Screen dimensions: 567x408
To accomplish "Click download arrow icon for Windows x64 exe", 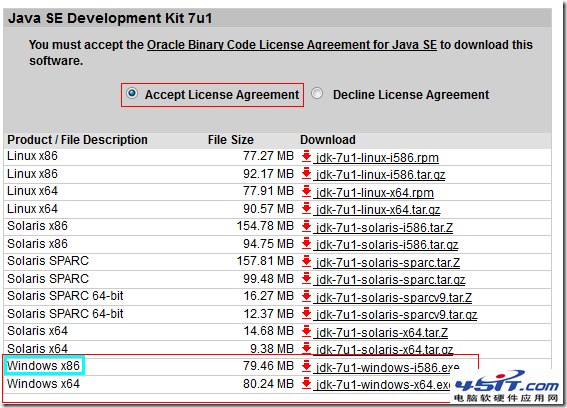I will (306, 383).
